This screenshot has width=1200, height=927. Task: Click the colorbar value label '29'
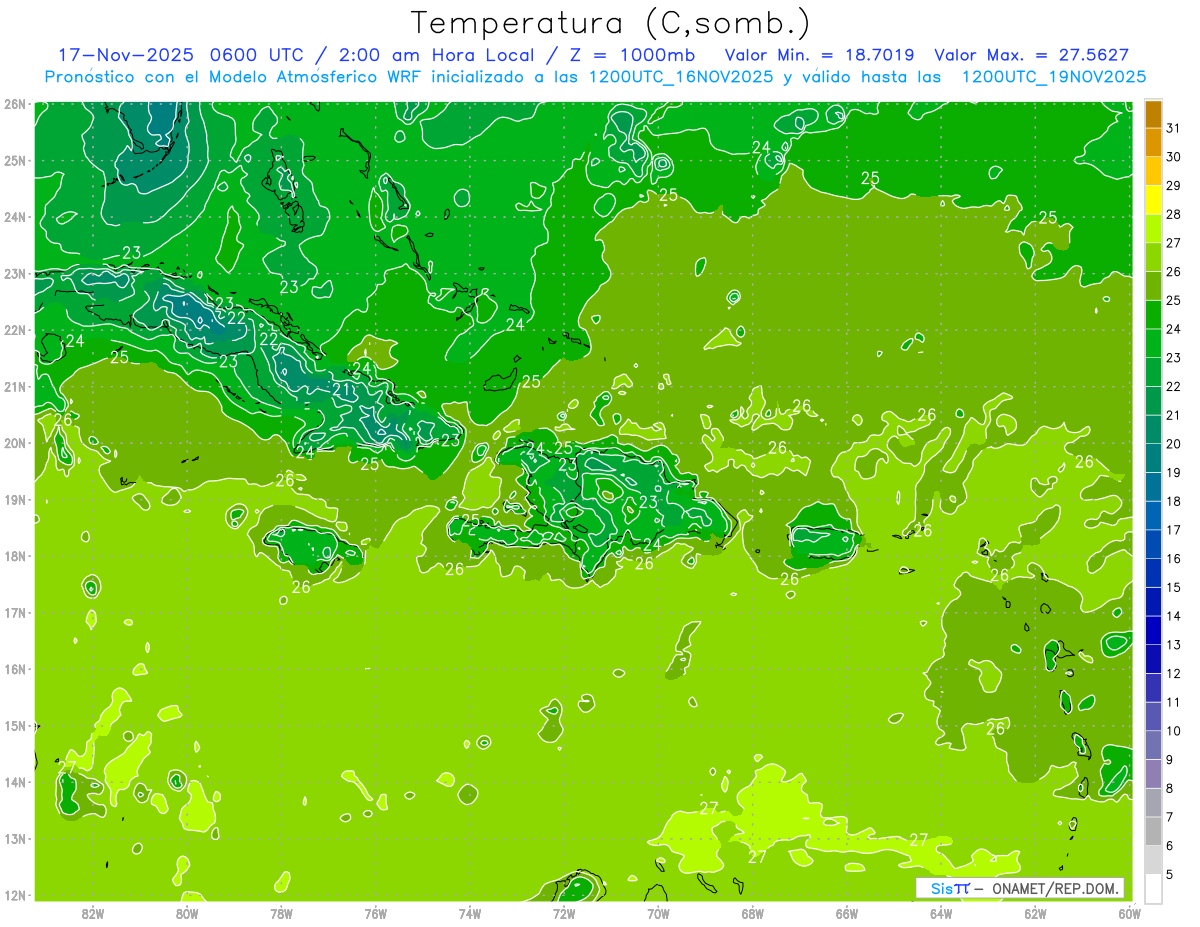[1173, 186]
